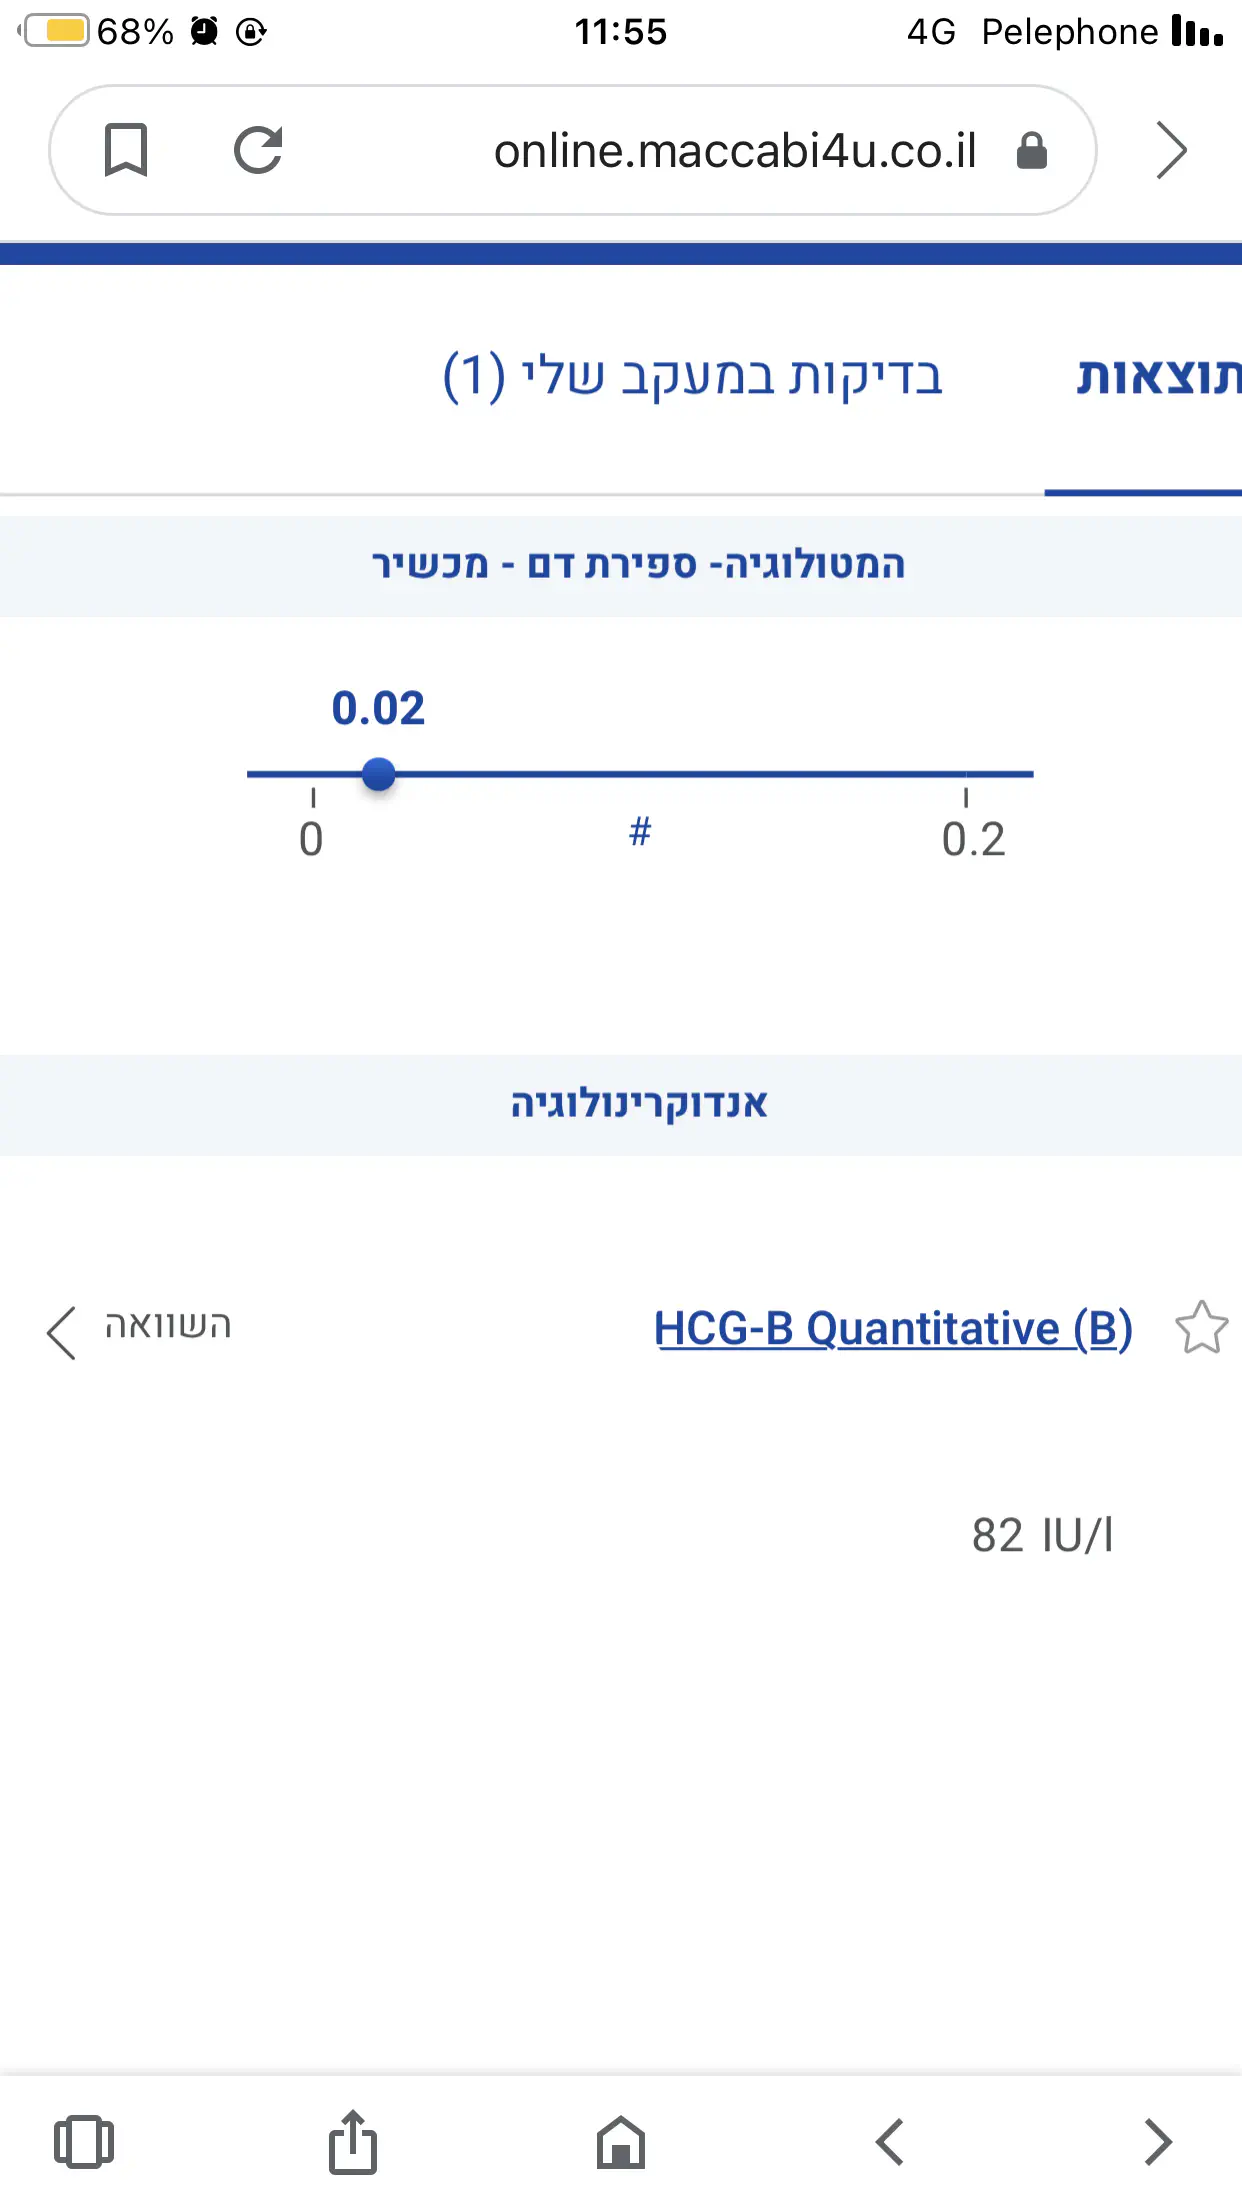The image size is (1242, 2208).
Task: Tap the online.maccabi4u.co.il address field
Action: coord(734,151)
